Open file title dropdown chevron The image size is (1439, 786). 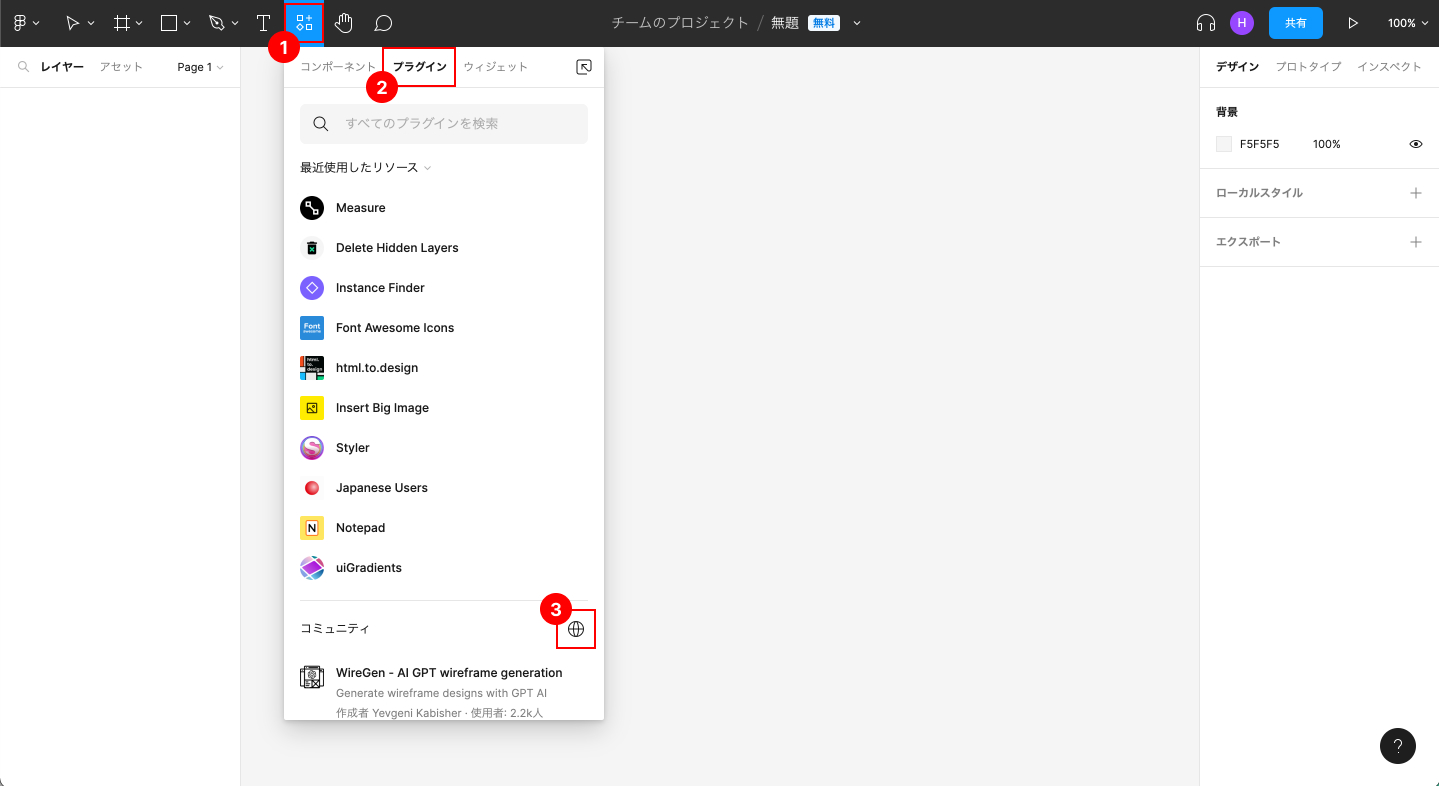(857, 23)
